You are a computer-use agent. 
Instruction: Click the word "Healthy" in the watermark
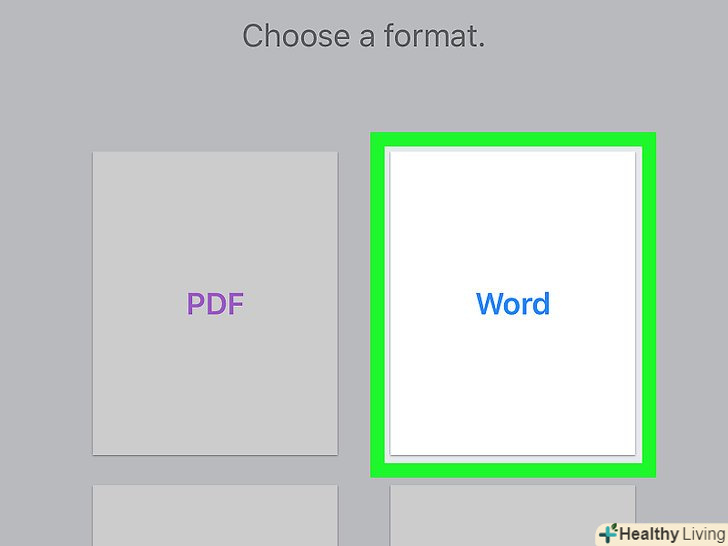click(649, 534)
